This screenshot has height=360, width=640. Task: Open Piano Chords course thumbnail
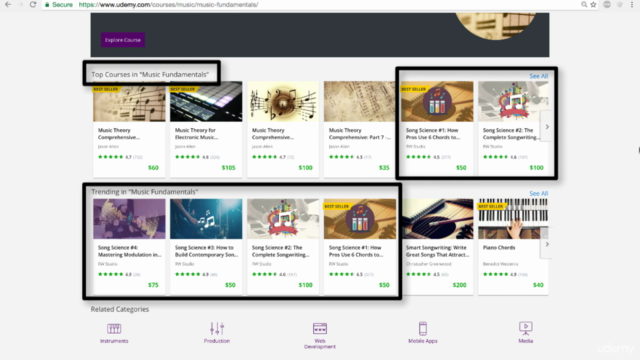(x=513, y=219)
